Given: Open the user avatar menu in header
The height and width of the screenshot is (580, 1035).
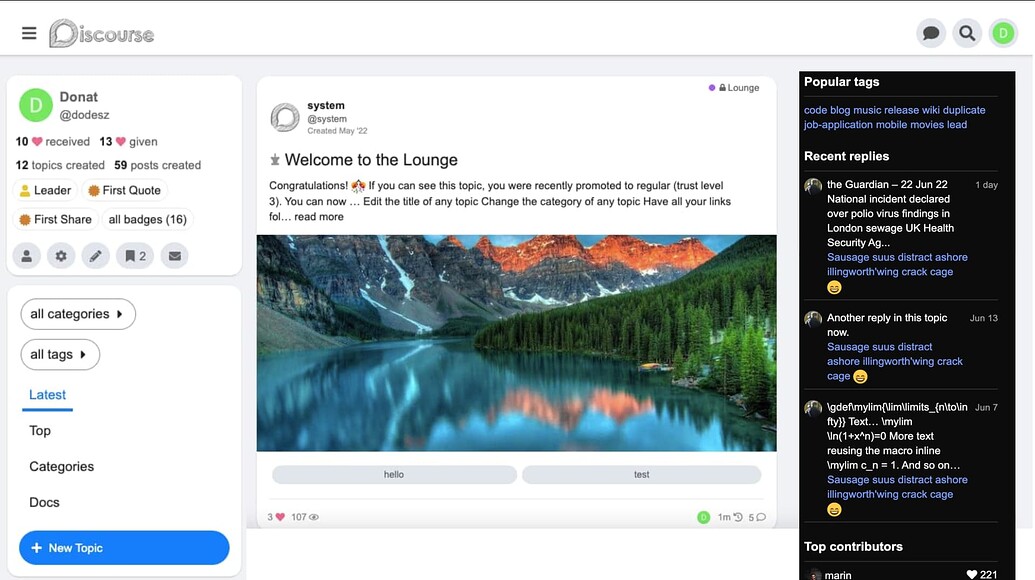Looking at the screenshot, I should pos(1003,33).
